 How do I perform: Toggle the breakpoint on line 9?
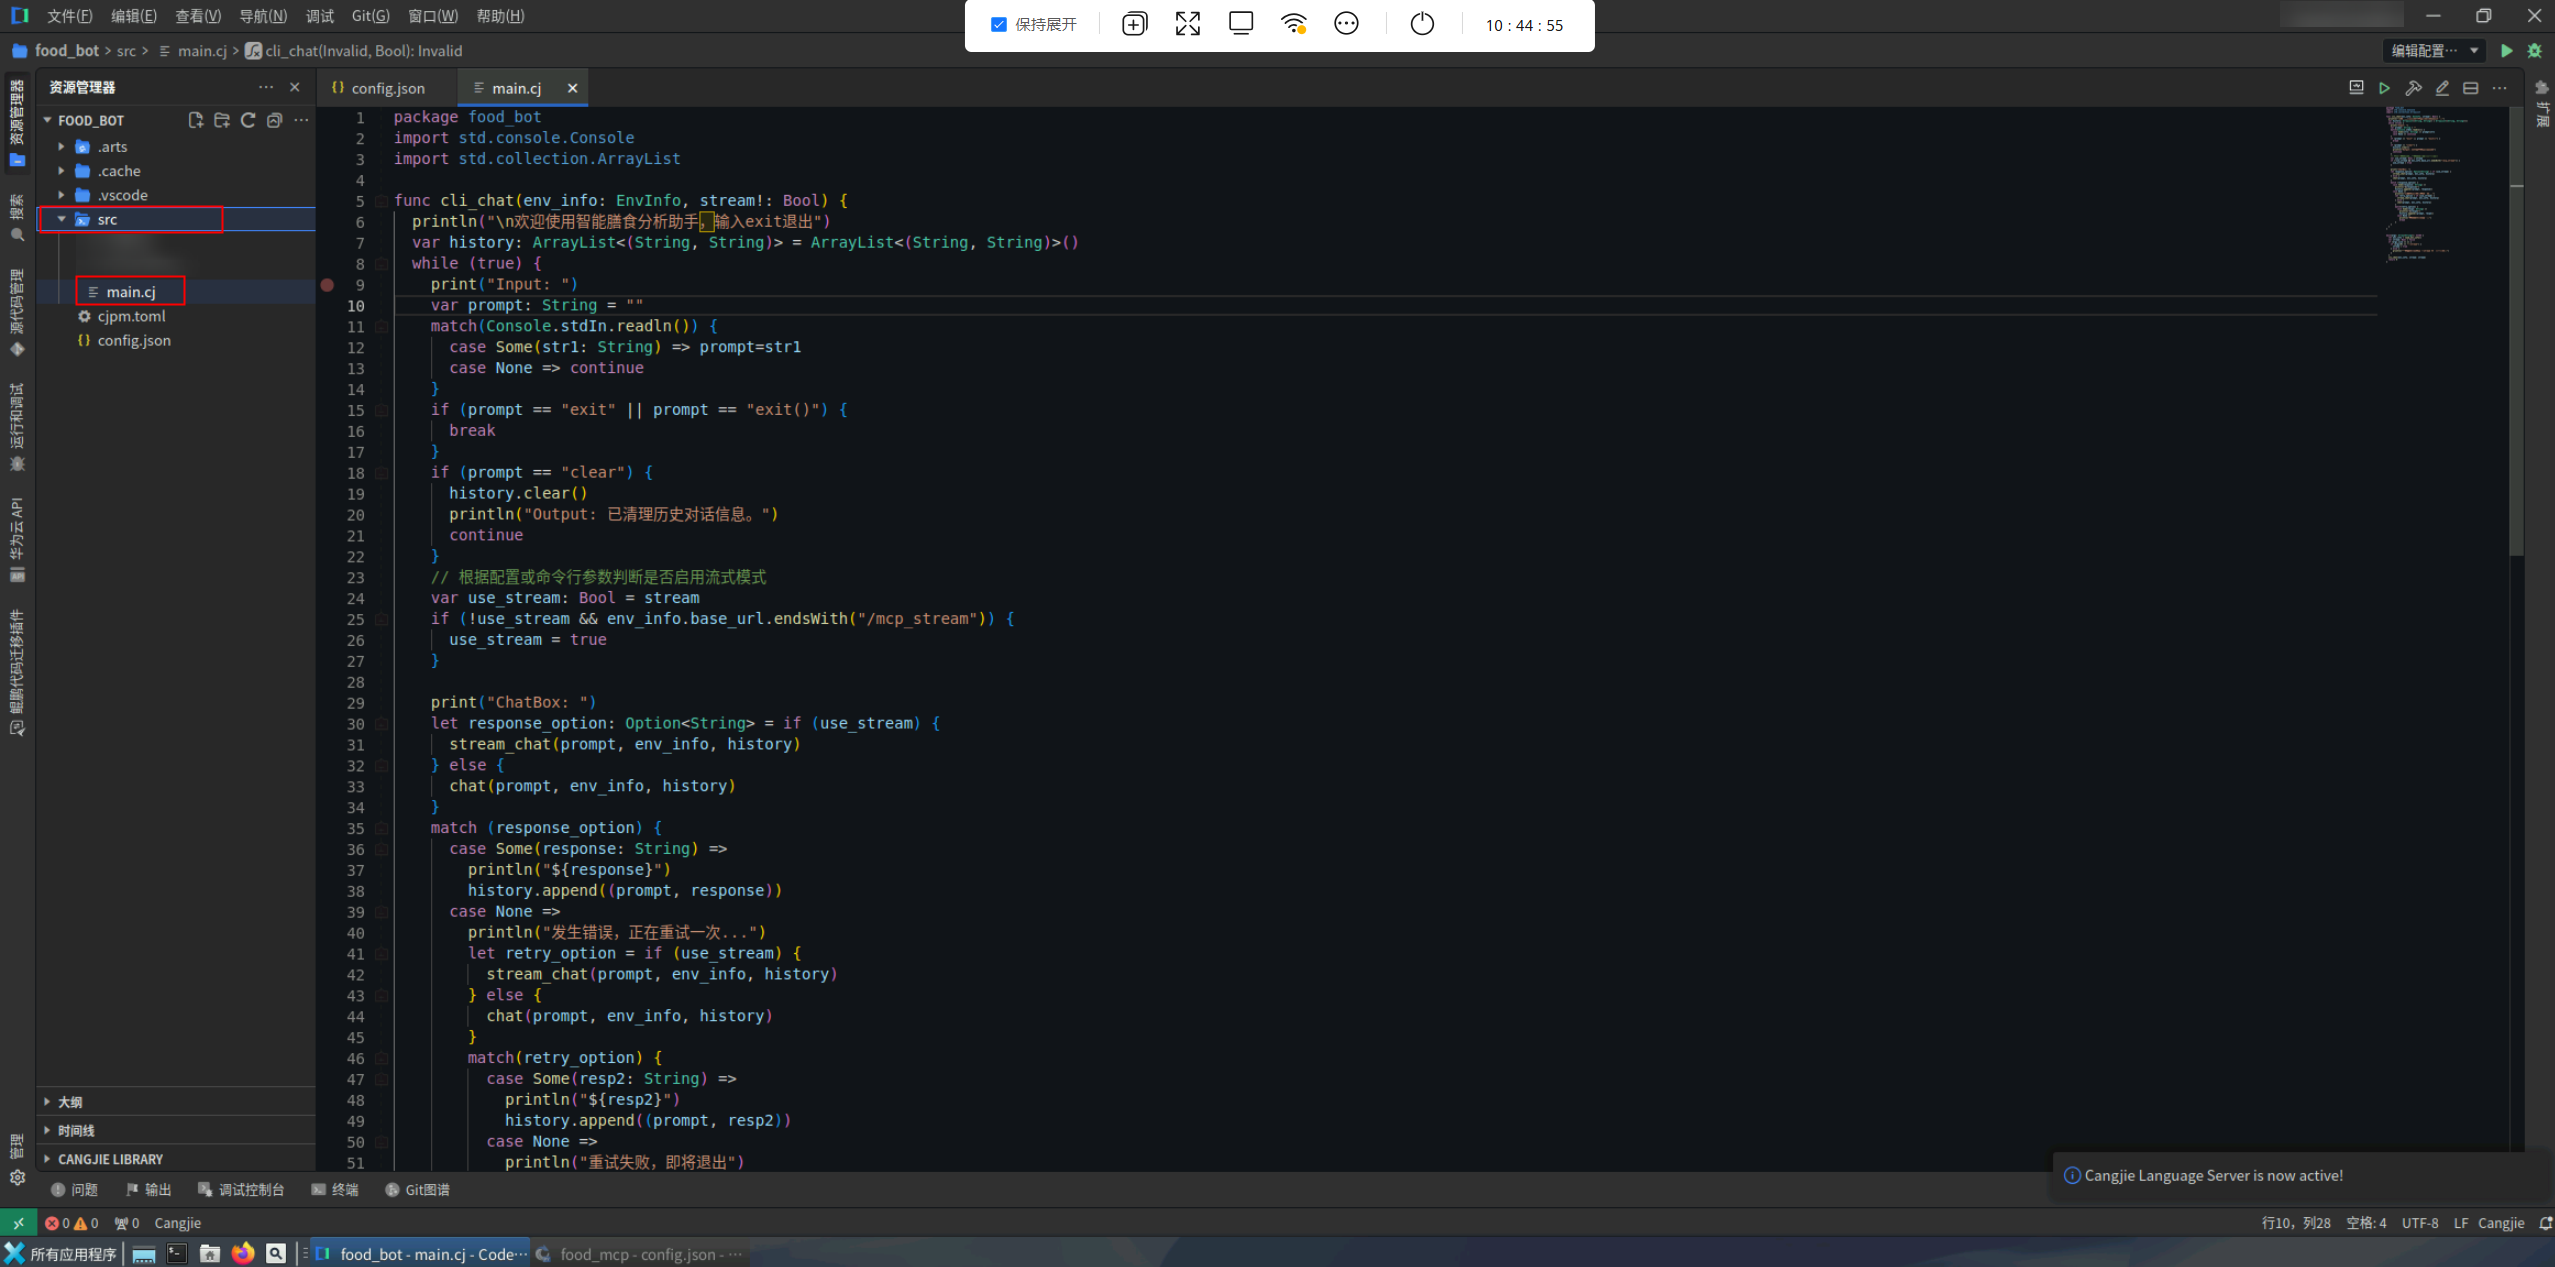coord(327,285)
